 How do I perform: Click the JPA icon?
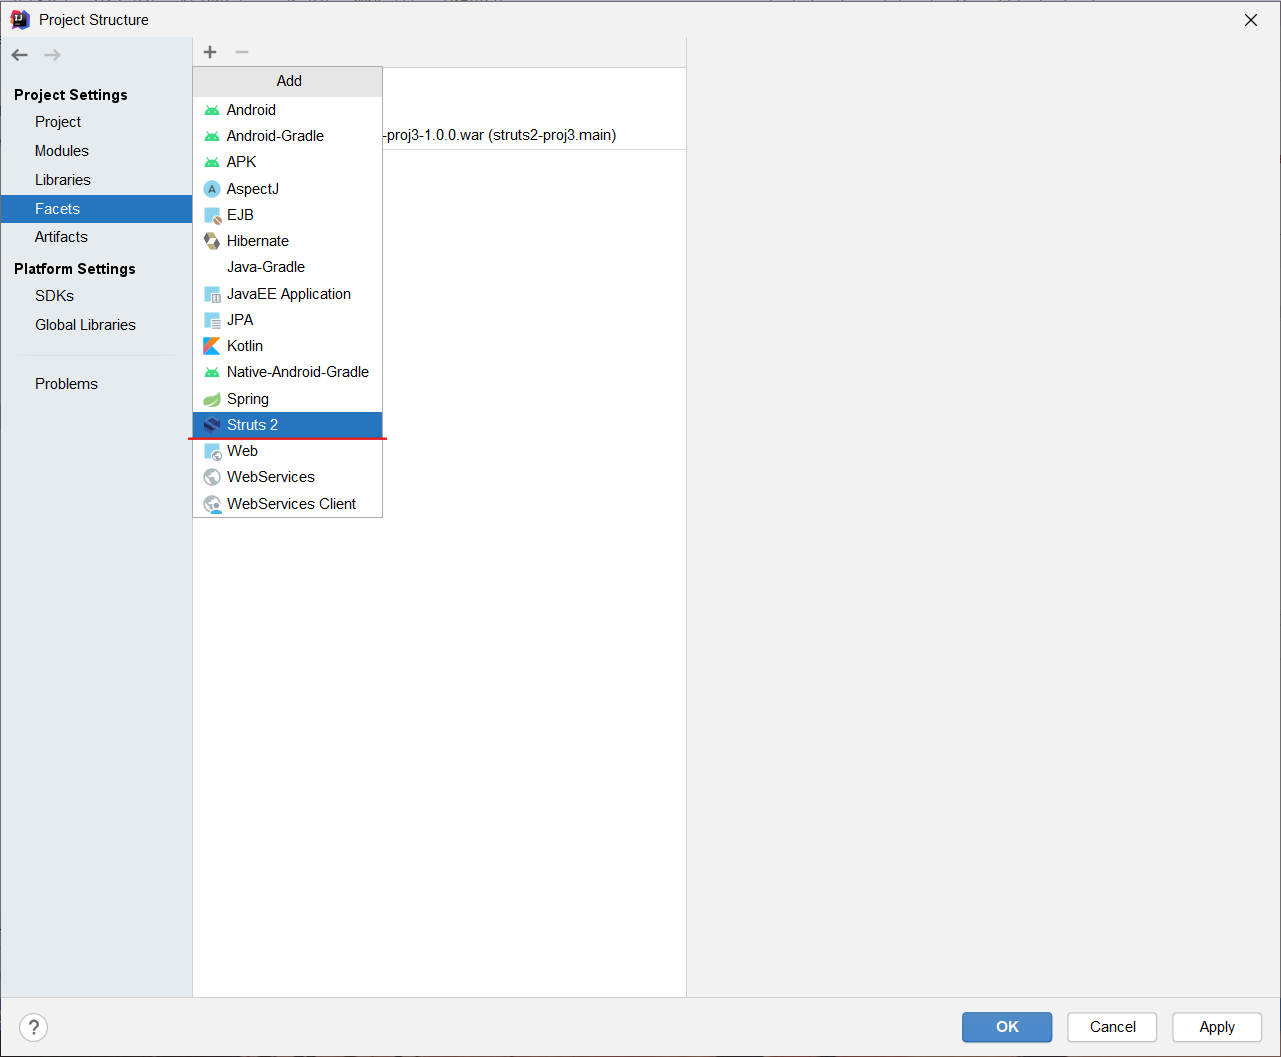(x=212, y=320)
